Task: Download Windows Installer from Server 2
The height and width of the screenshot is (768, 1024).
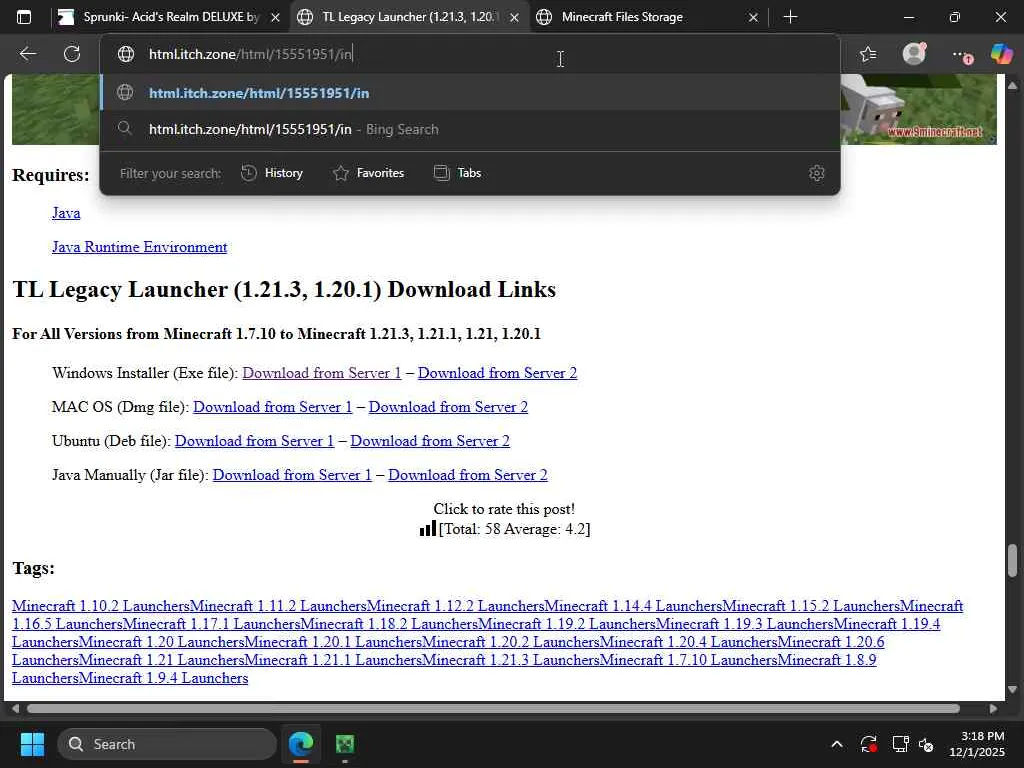Action: pyautogui.click(x=498, y=373)
